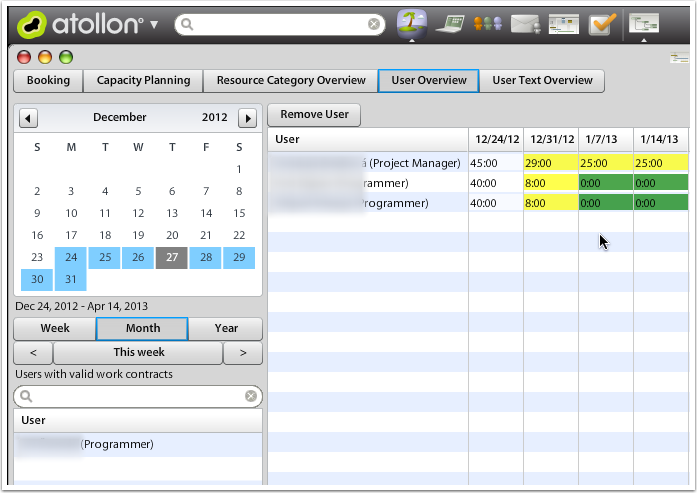Image resolution: width=697 pixels, height=493 pixels.
Task: Click the orange checkmark tasks icon
Action: click(600, 23)
